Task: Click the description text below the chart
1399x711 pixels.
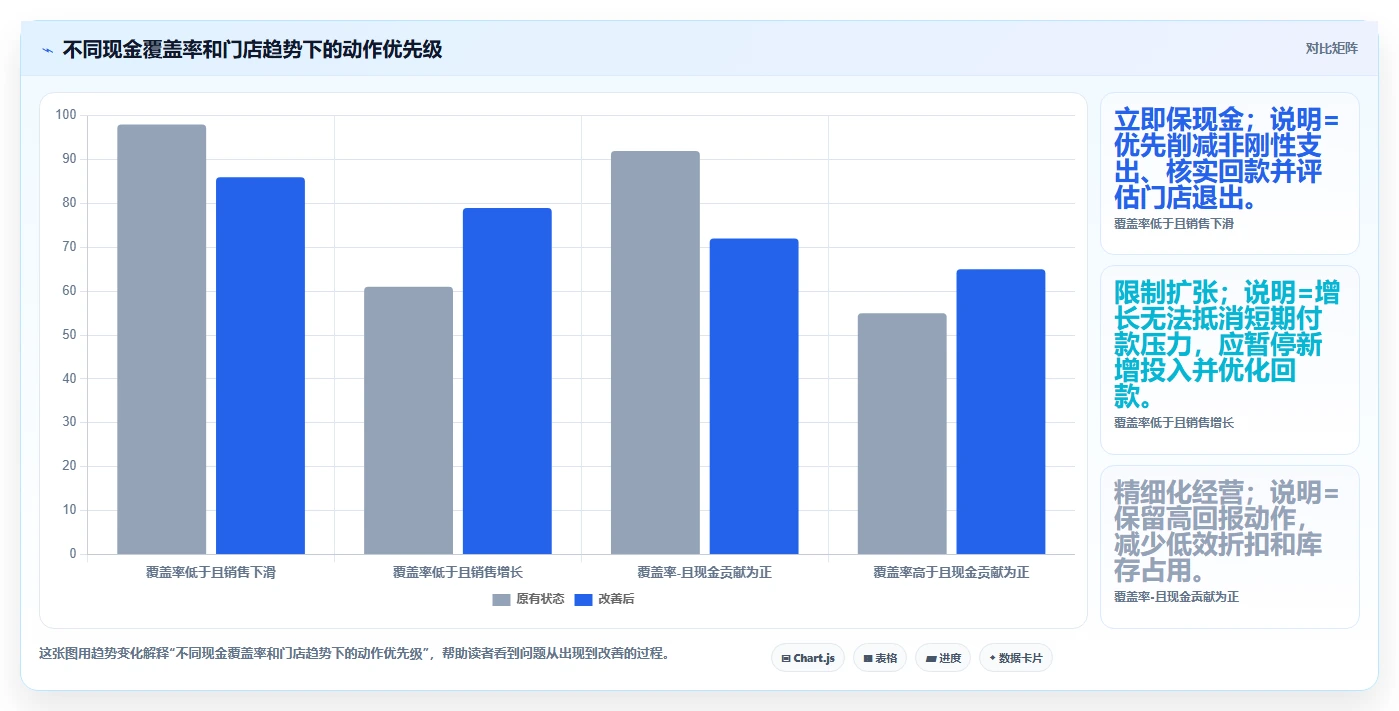Action: click(x=354, y=654)
